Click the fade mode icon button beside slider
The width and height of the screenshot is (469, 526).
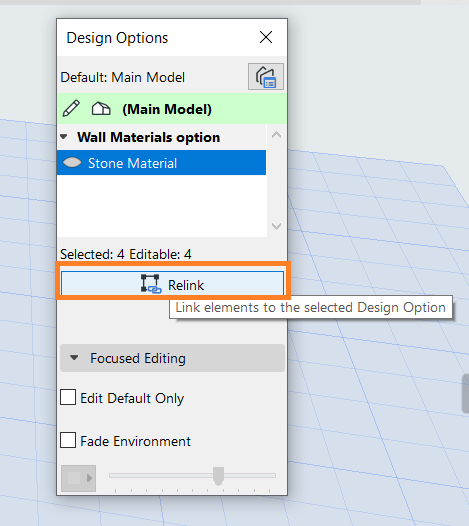pos(79,478)
